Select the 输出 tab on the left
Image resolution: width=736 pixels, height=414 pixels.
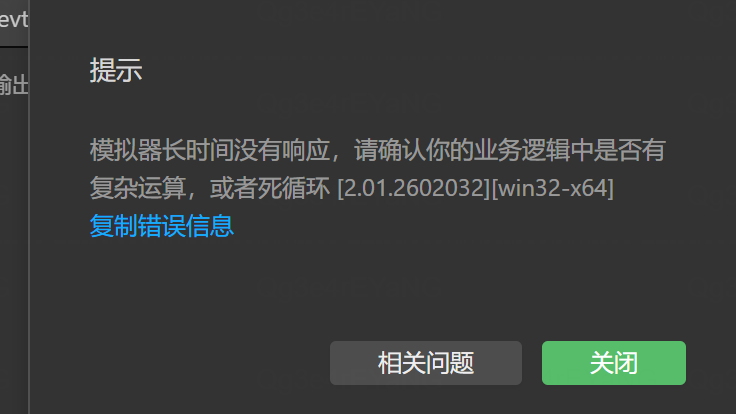pos(14,85)
